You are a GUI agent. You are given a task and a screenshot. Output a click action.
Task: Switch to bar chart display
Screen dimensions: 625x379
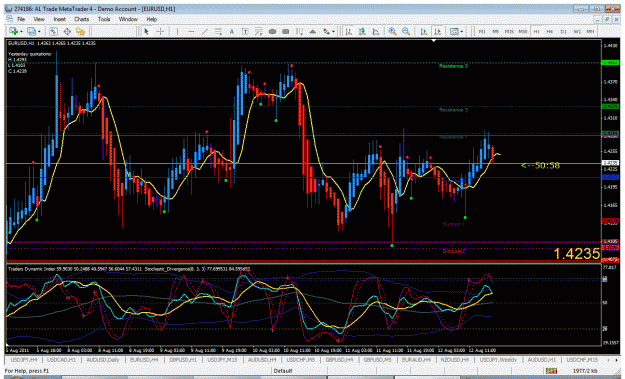pos(349,31)
